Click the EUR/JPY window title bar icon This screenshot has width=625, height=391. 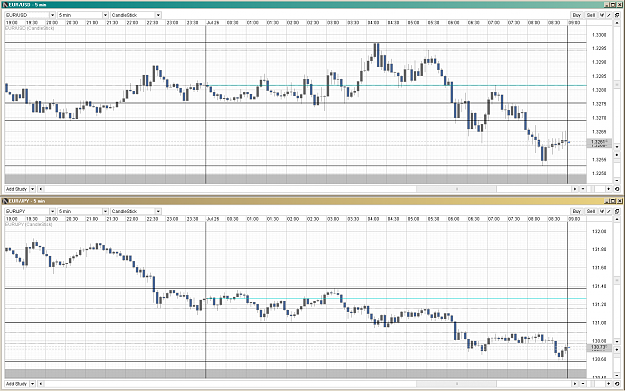click(5, 200)
